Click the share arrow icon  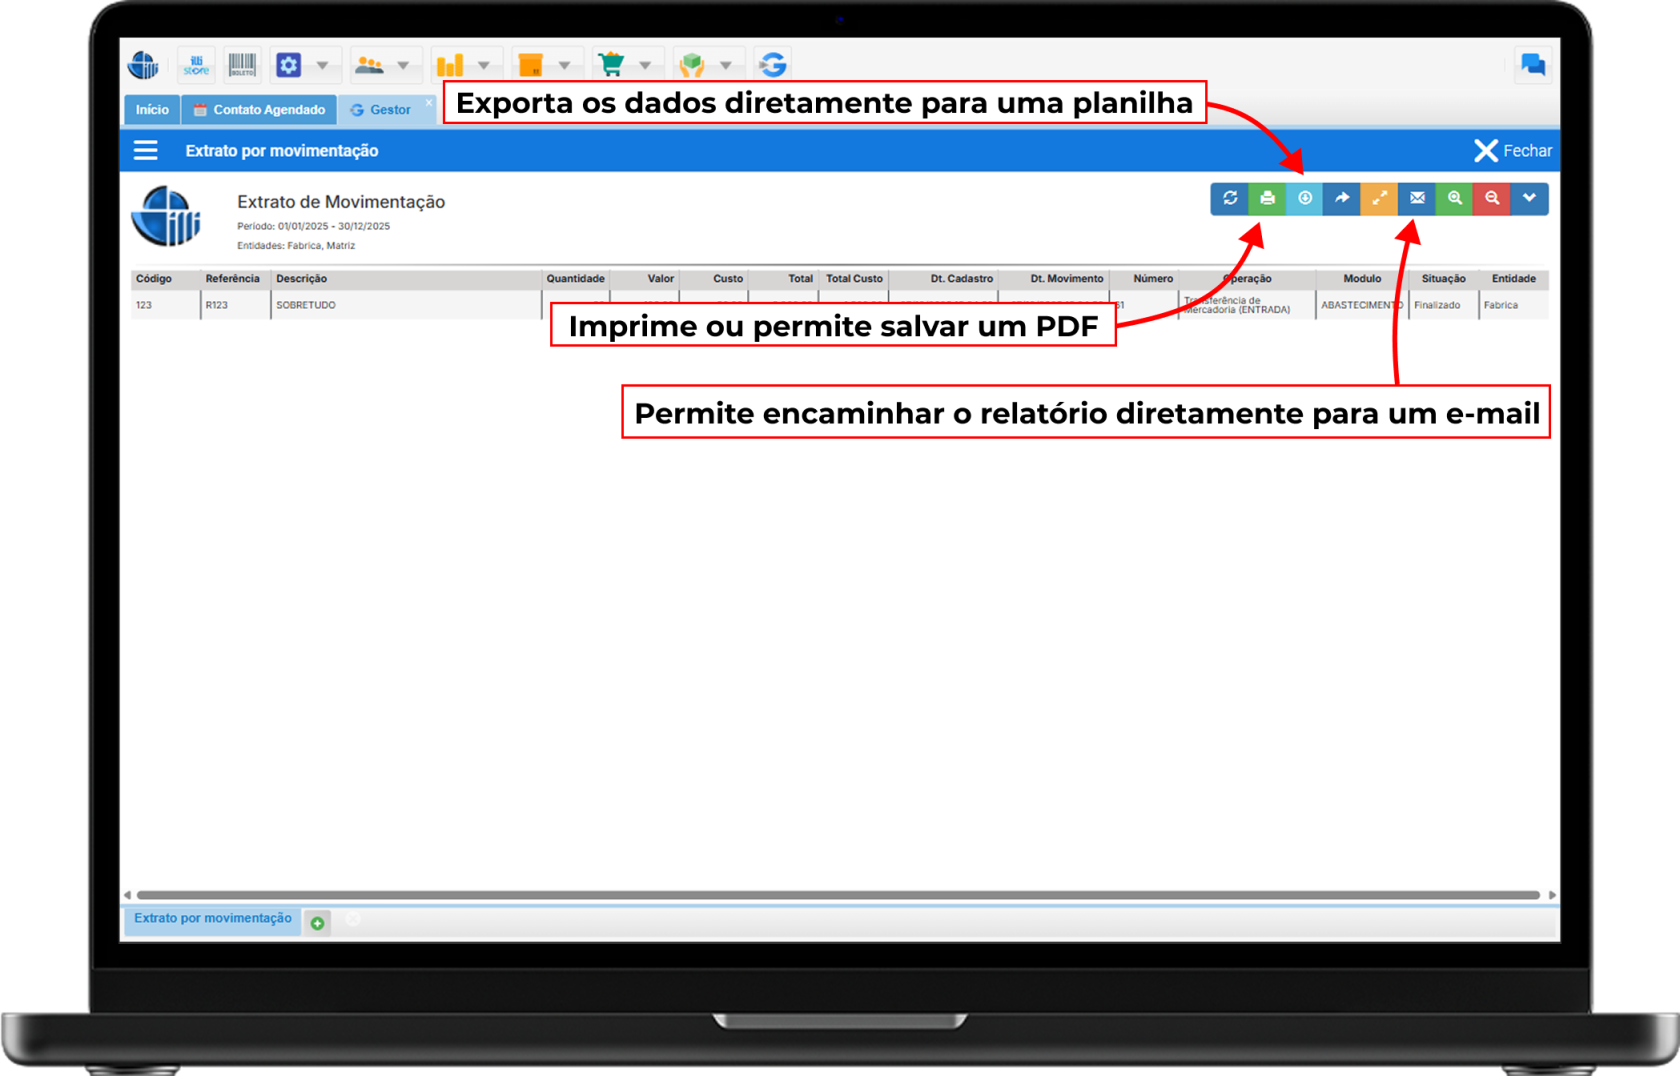1342,198
